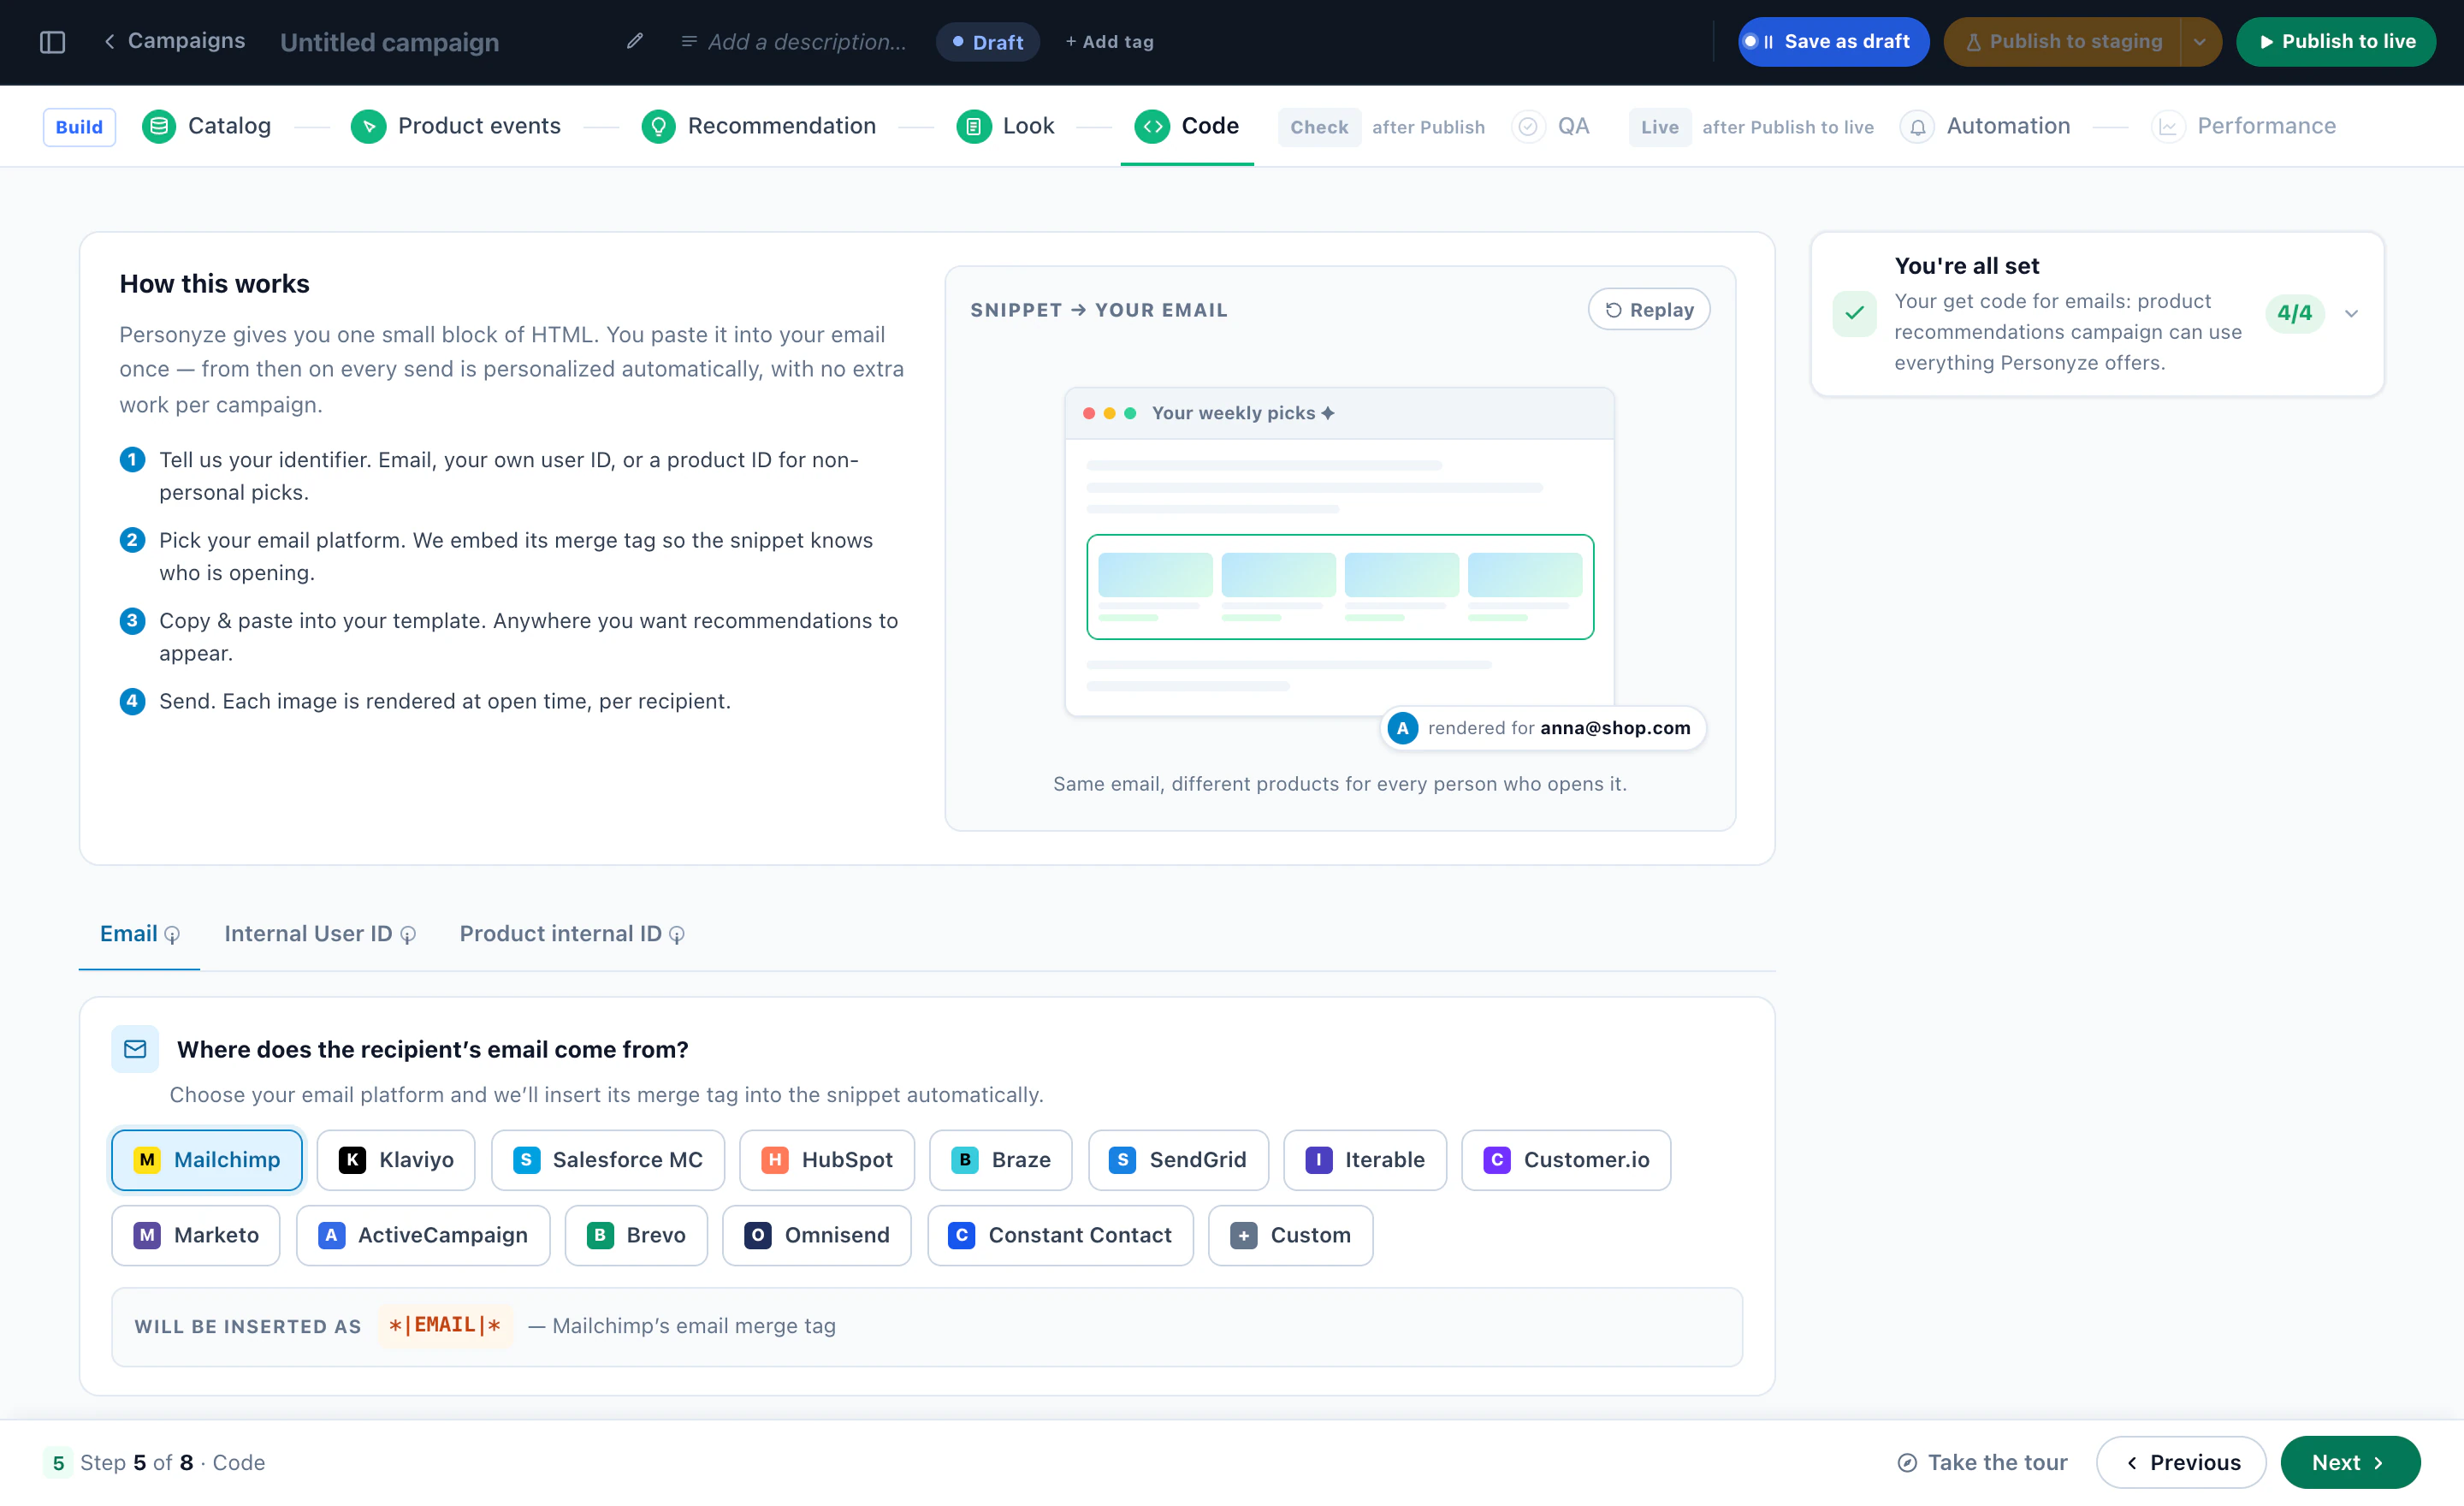2464x1506 pixels.
Task: Click the info icon beside Email tab
Action: [x=172, y=934]
